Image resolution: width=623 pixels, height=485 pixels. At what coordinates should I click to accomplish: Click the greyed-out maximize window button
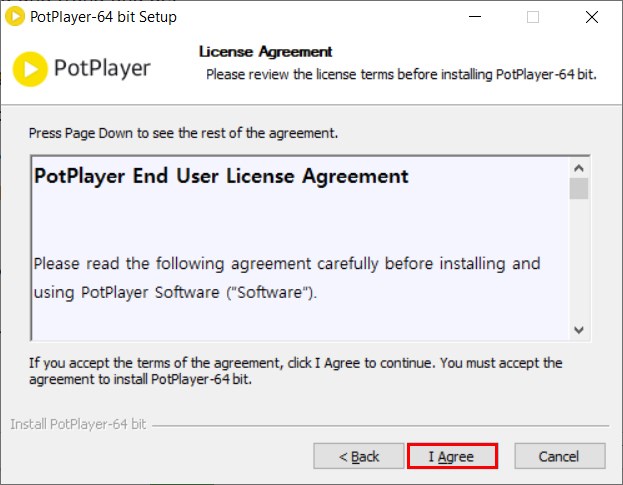(x=532, y=17)
